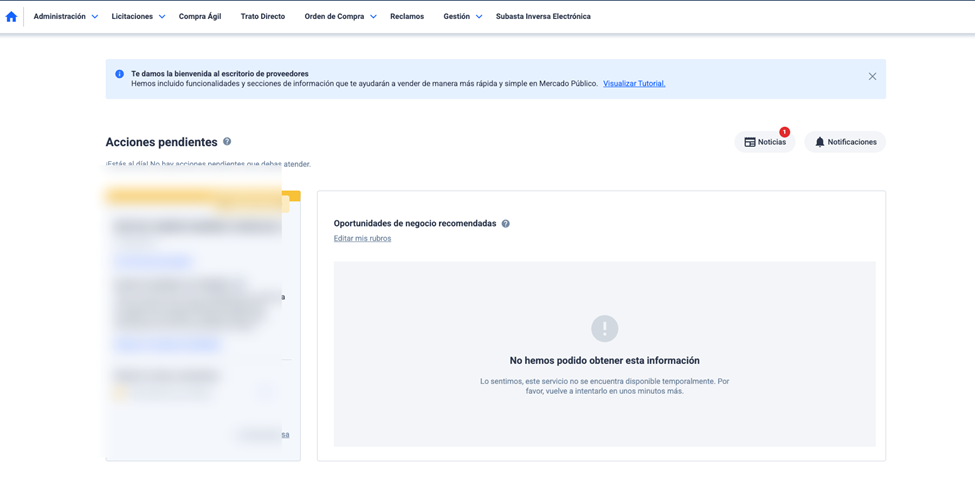This screenshot has height=477, width=975.
Task: Click the blue info icon in welcome banner
Action: [119, 74]
